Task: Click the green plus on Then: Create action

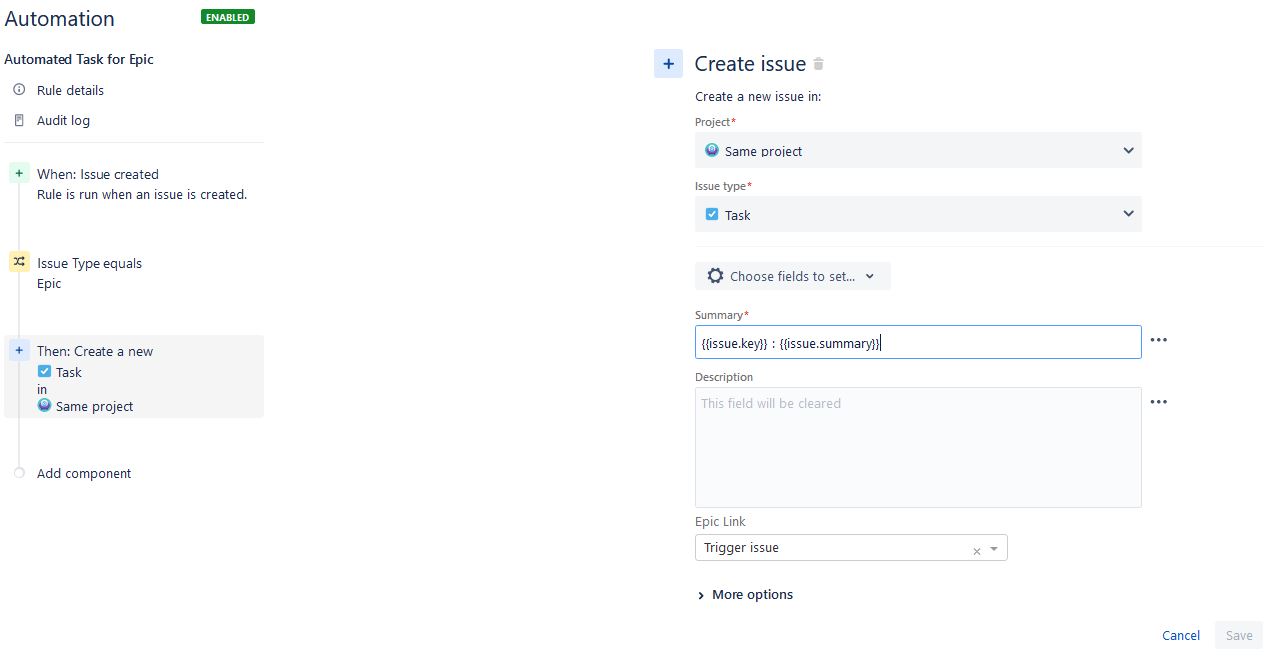Action: click(19, 350)
